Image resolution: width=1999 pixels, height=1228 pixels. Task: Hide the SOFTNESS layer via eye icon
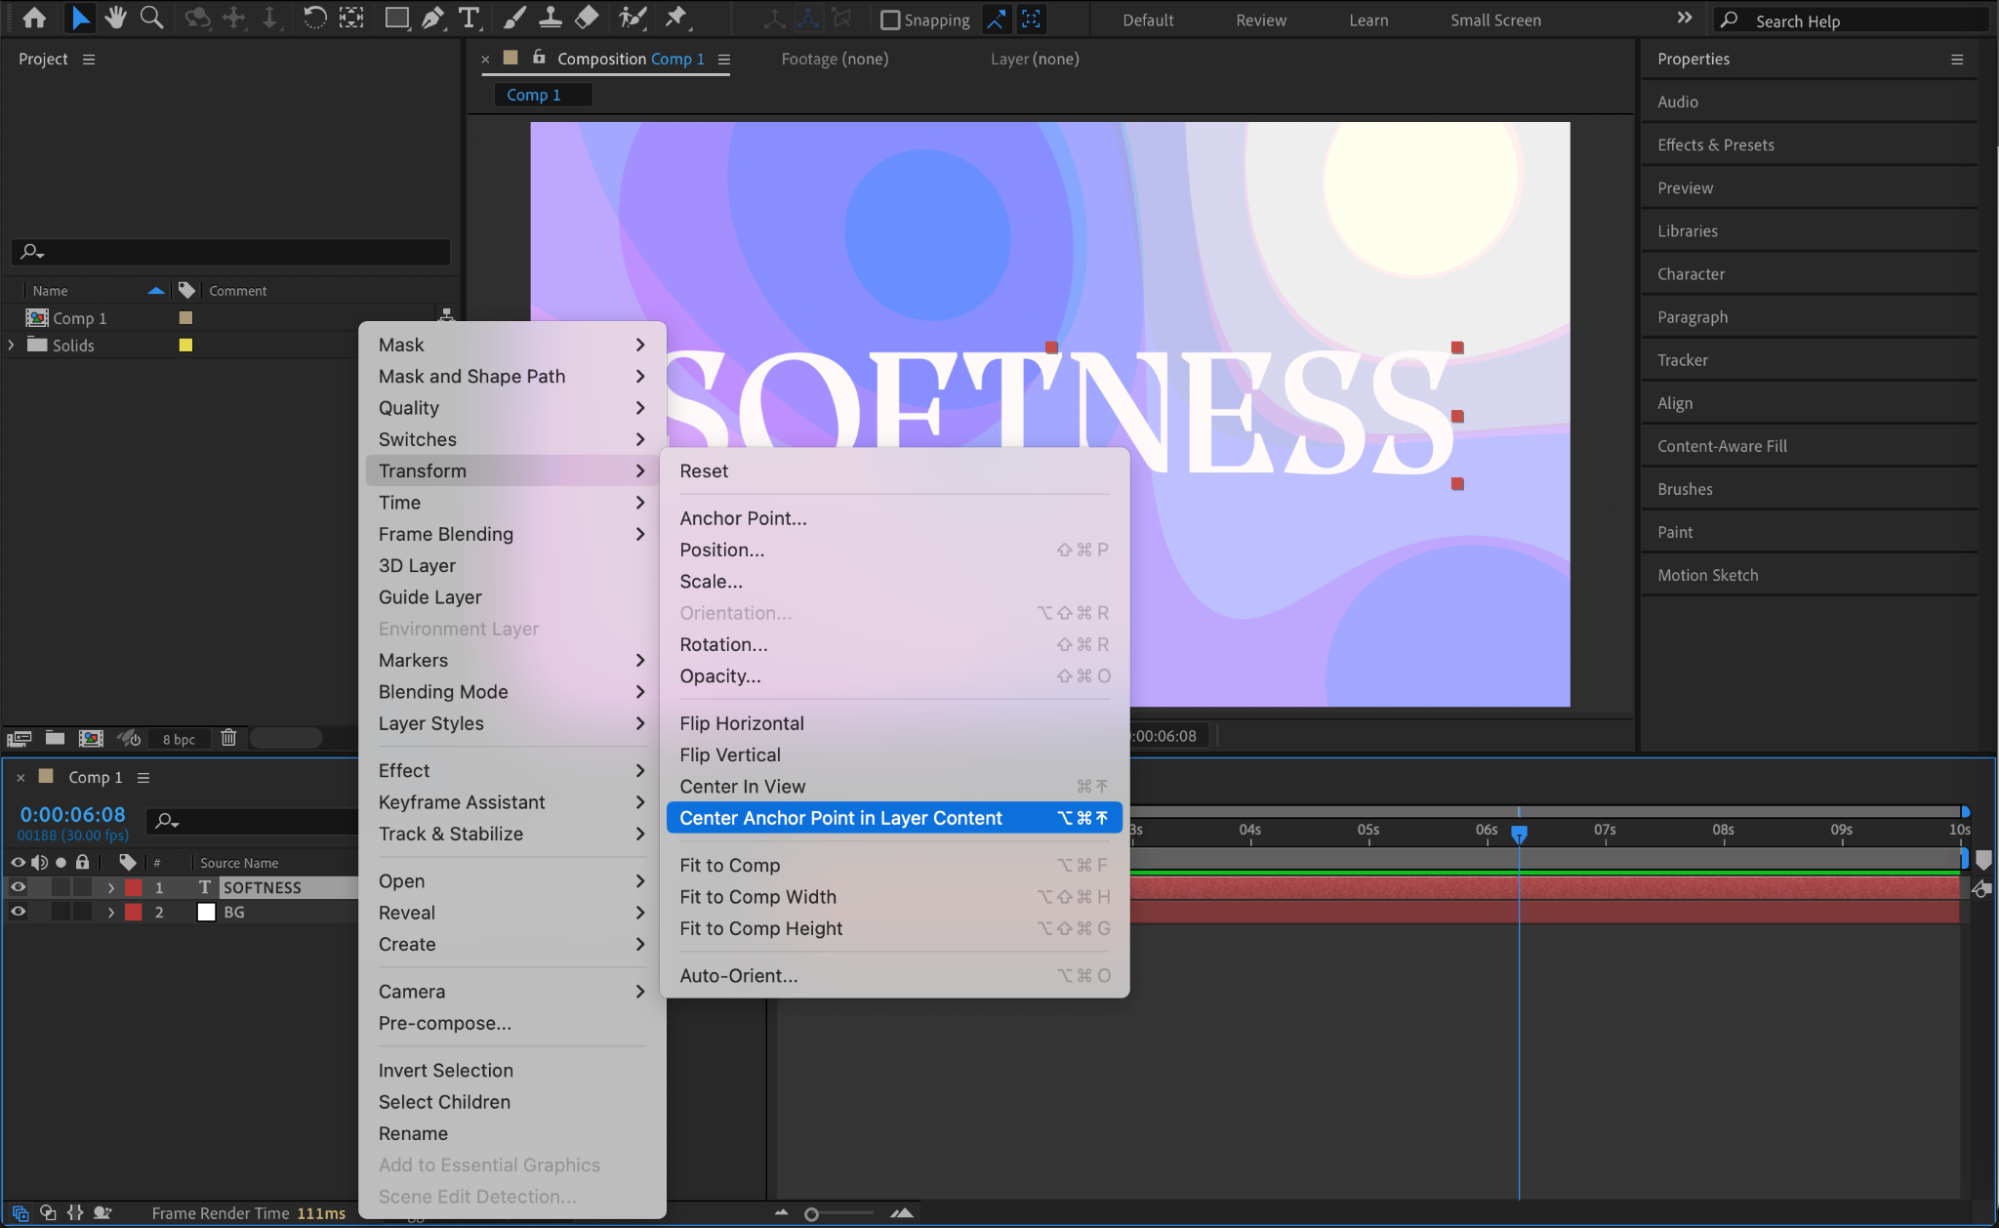(18, 887)
